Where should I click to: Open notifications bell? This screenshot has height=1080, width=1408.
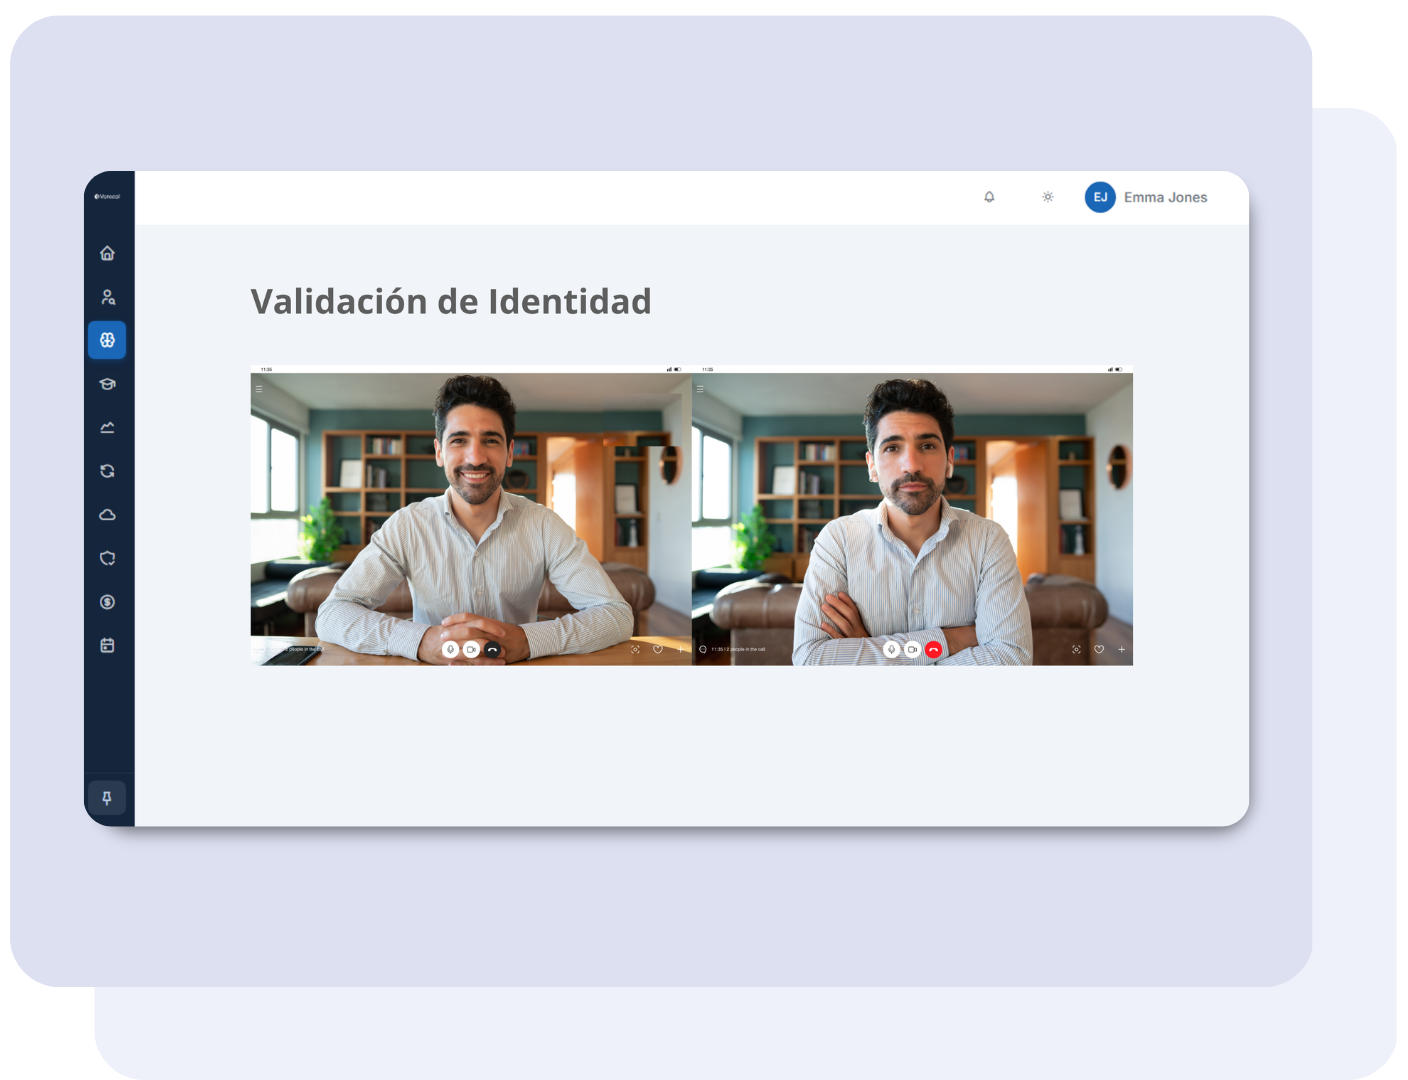pos(989,197)
